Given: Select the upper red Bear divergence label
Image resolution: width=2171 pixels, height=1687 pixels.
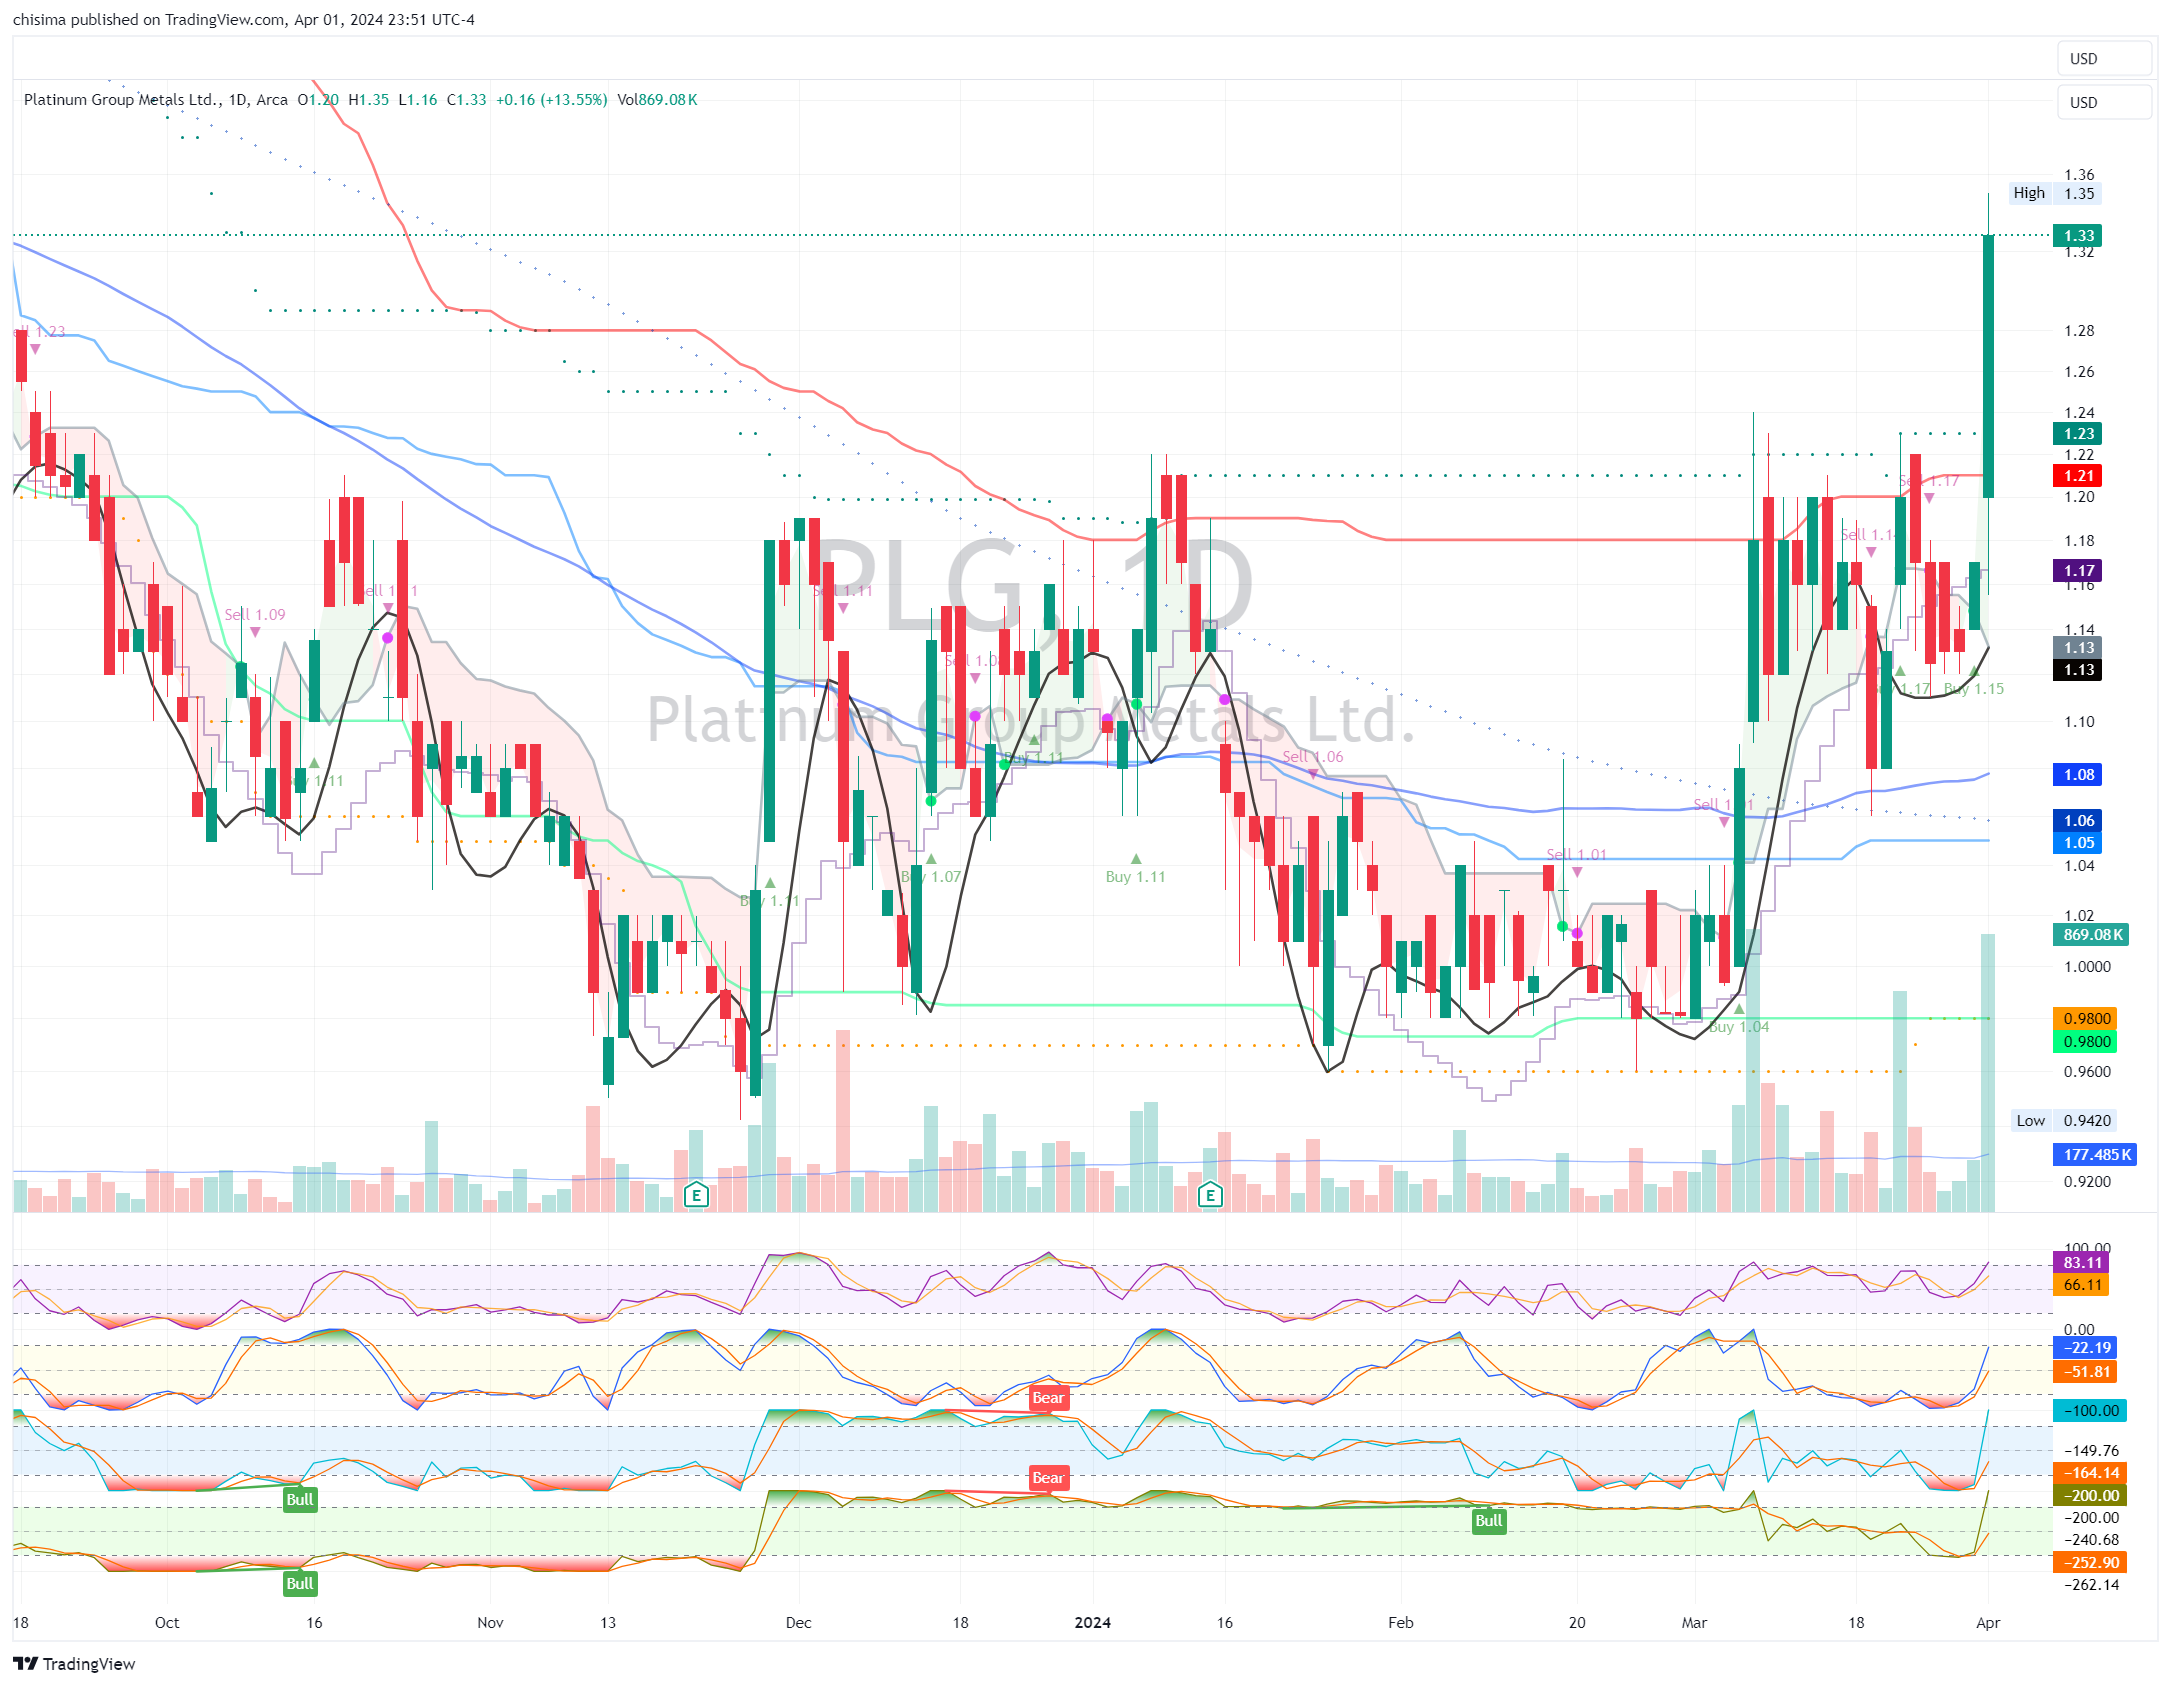Looking at the screenshot, I should pyautogui.click(x=1048, y=1398).
